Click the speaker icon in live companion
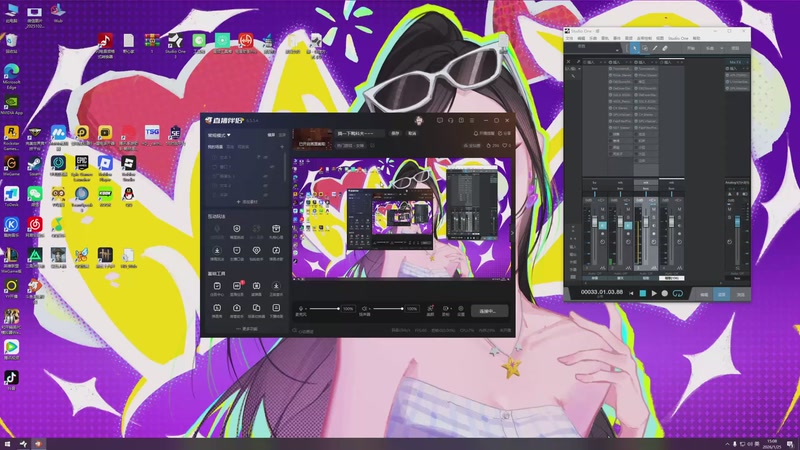 (x=364, y=309)
